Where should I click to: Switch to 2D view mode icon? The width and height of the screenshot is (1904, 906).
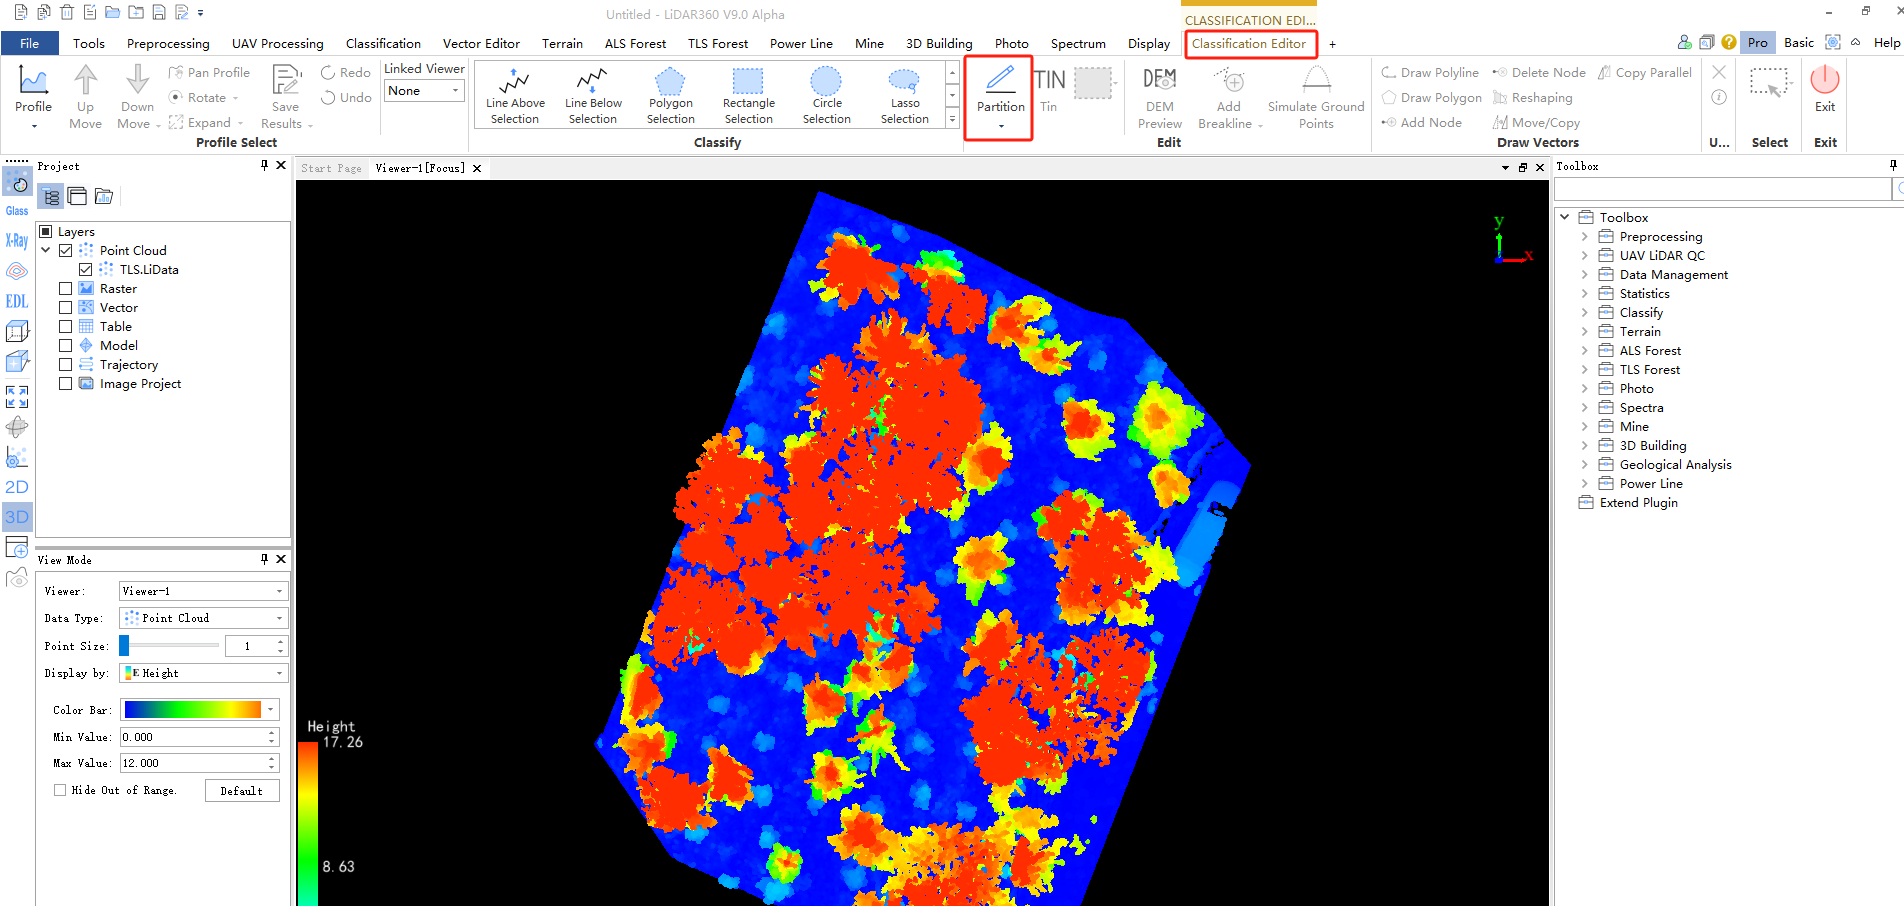point(17,487)
